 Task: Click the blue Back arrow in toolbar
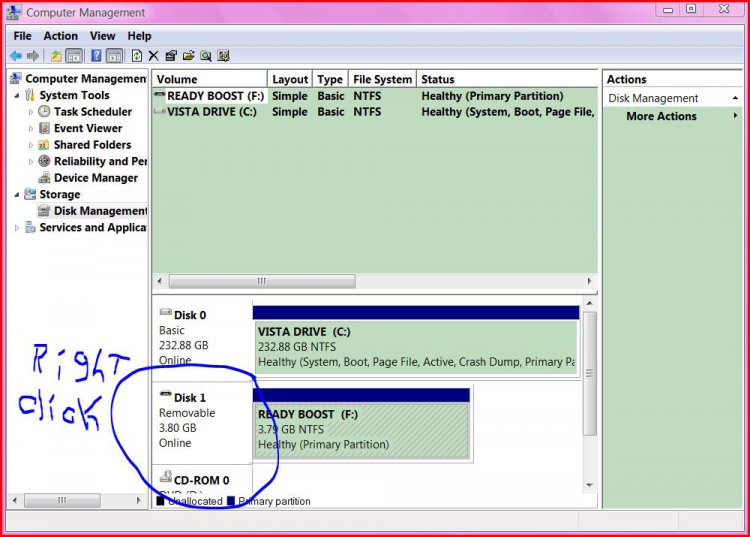(x=16, y=56)
